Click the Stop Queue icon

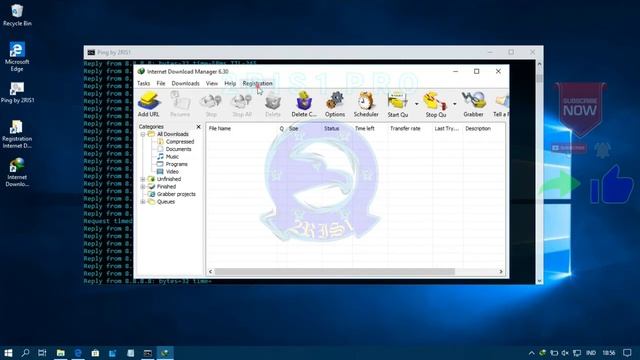coord(436,104)
